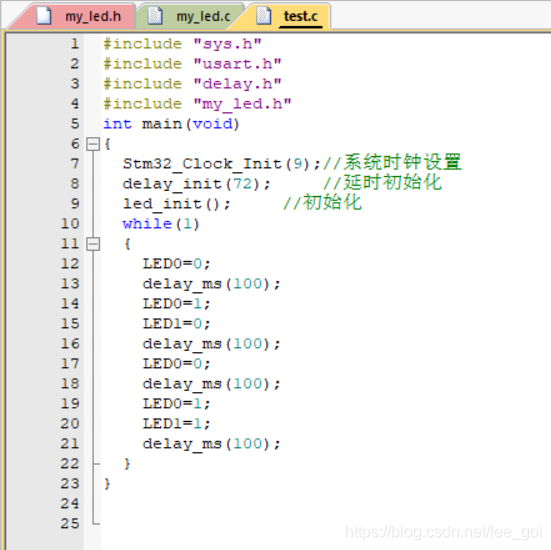Viewport: 551px width, 550px height.
Task: Click the while(1) keyword line
Action: pos(161,224)
